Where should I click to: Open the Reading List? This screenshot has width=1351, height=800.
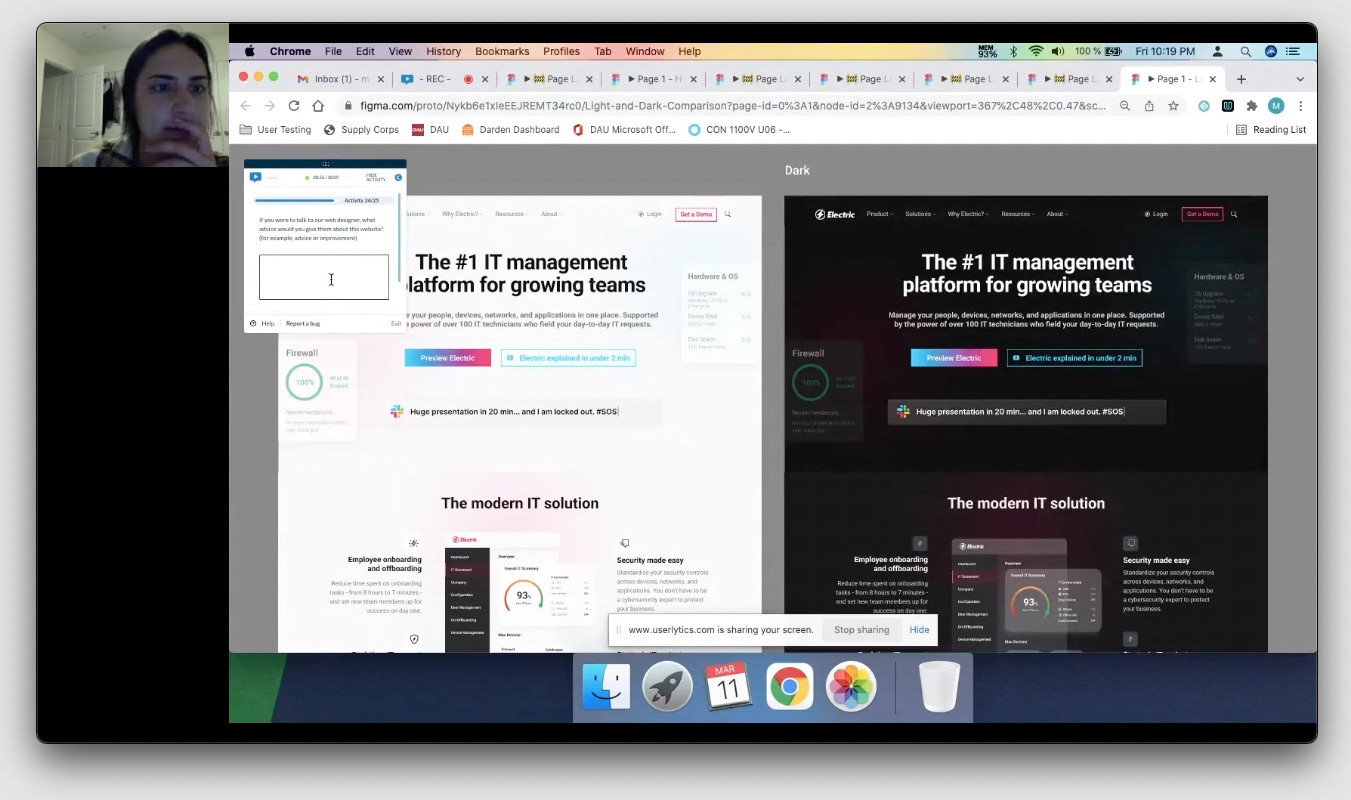point(1271,130)
